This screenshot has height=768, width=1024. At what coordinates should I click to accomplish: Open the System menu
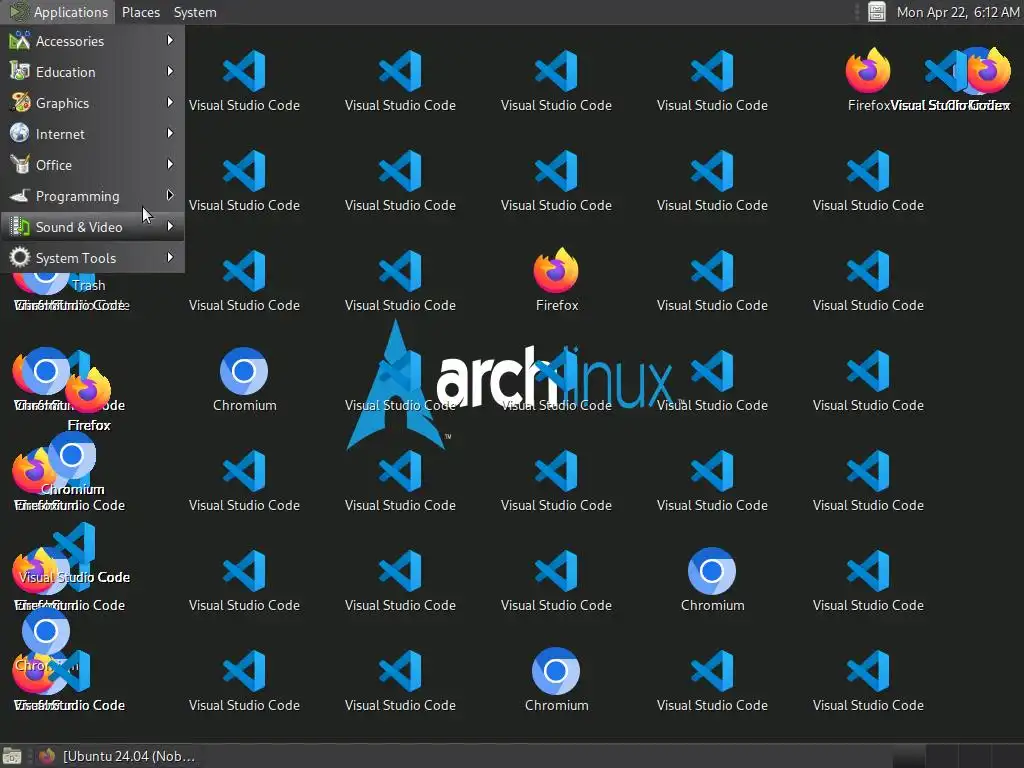195,12
